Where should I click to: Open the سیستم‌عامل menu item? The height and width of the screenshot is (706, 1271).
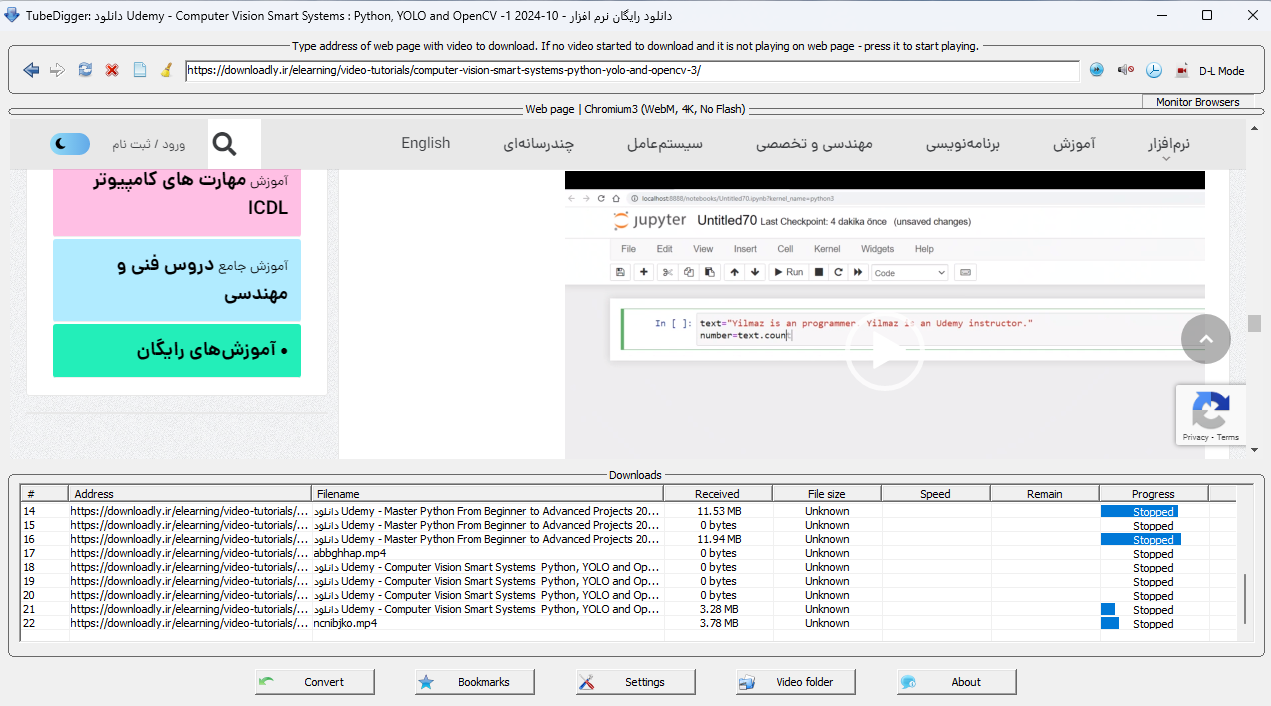(x=665, y=144)
